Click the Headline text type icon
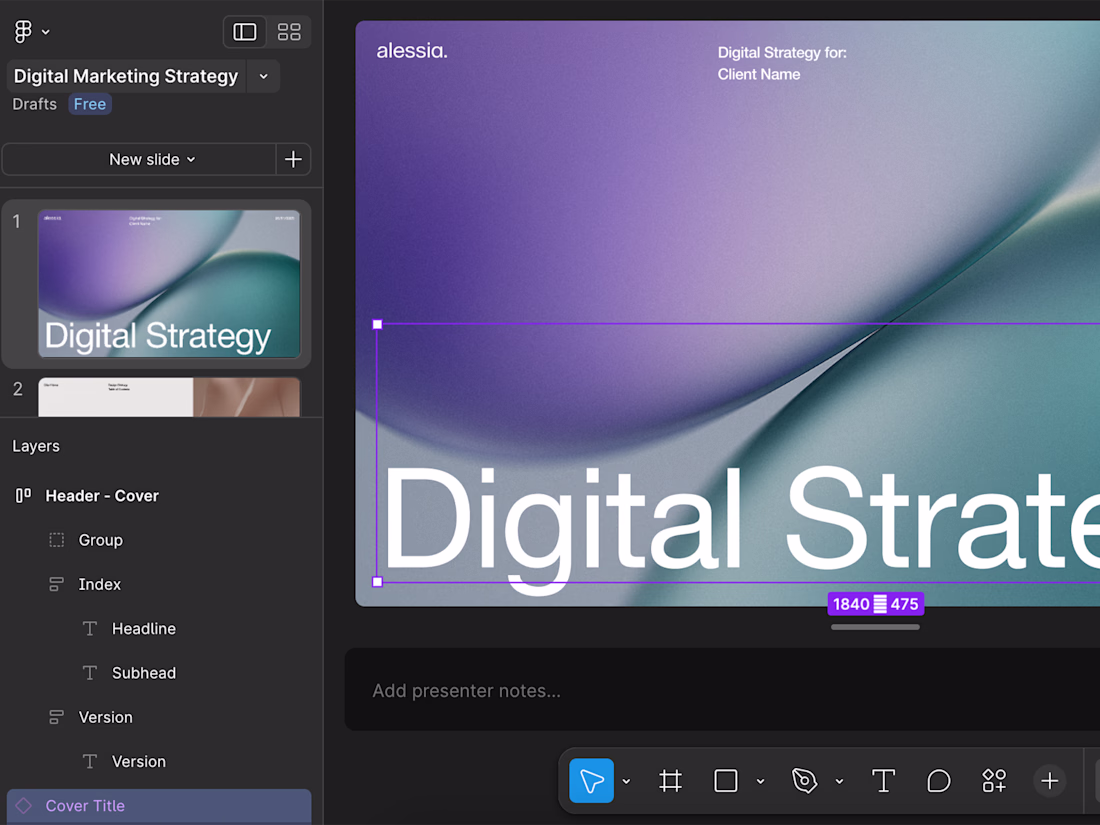This screenshot has width=1100, height=825. tap(90, 629)
